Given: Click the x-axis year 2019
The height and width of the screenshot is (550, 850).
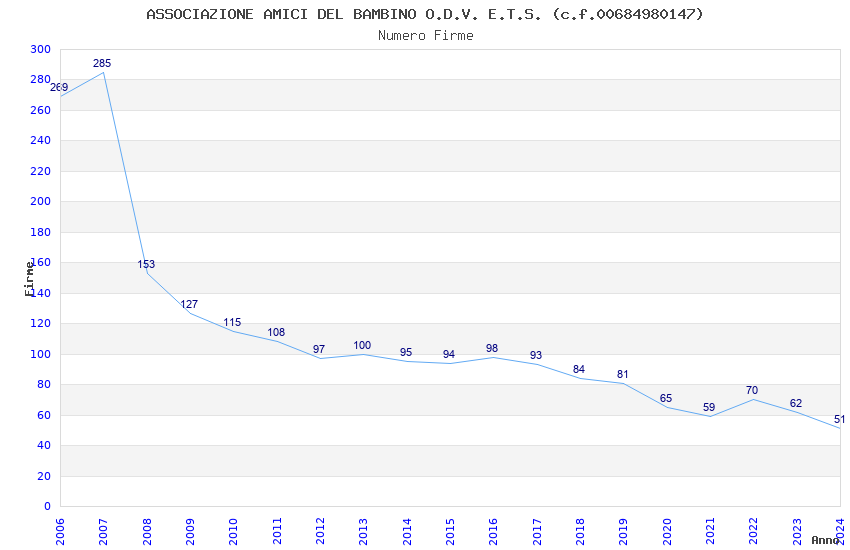Looking at the screenshot, I should [x=623, y=532].
